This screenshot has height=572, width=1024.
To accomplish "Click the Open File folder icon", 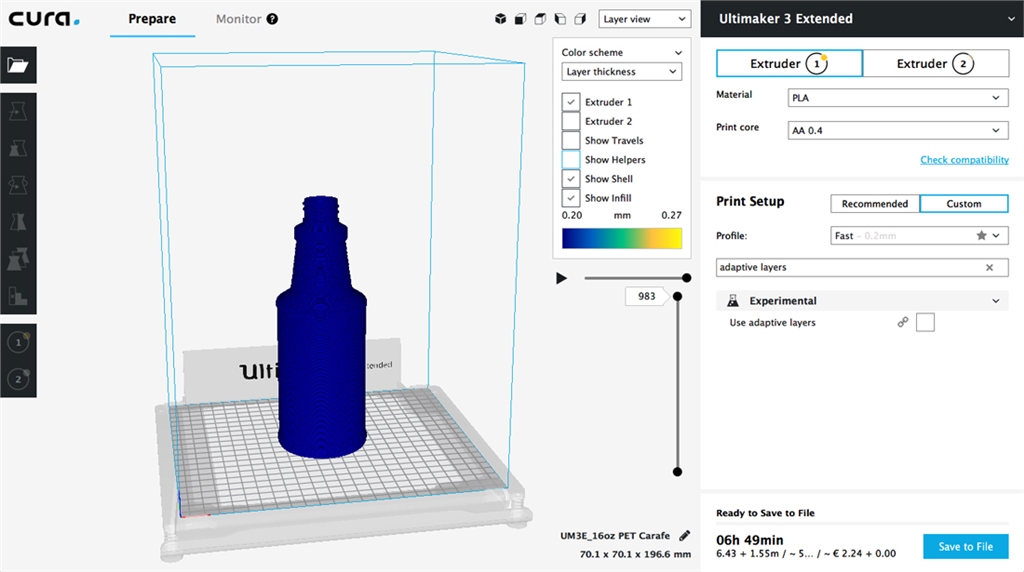I will (18, 65).
